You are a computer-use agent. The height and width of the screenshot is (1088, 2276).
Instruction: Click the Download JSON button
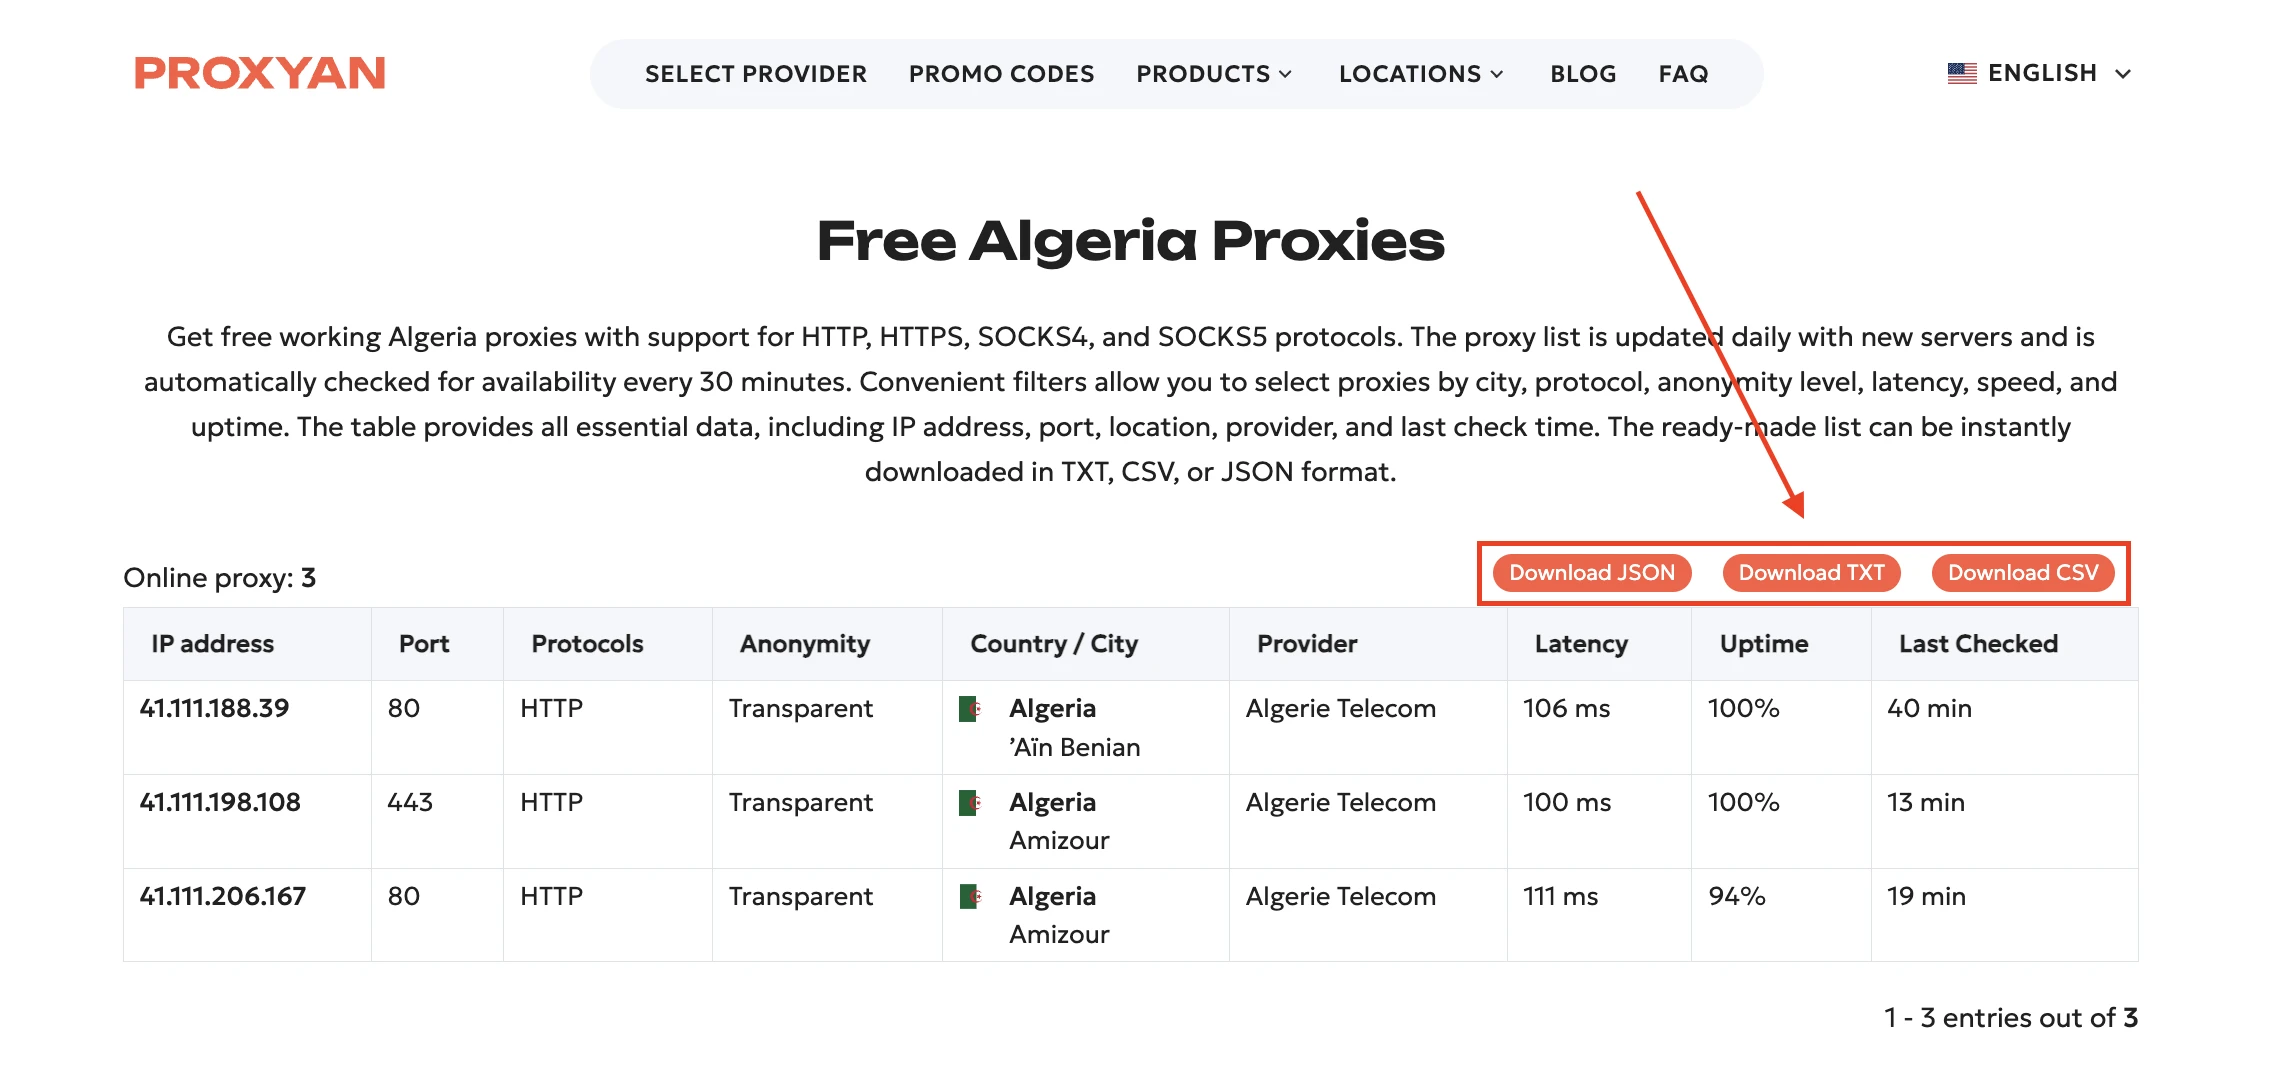[x=1591, y=573]
